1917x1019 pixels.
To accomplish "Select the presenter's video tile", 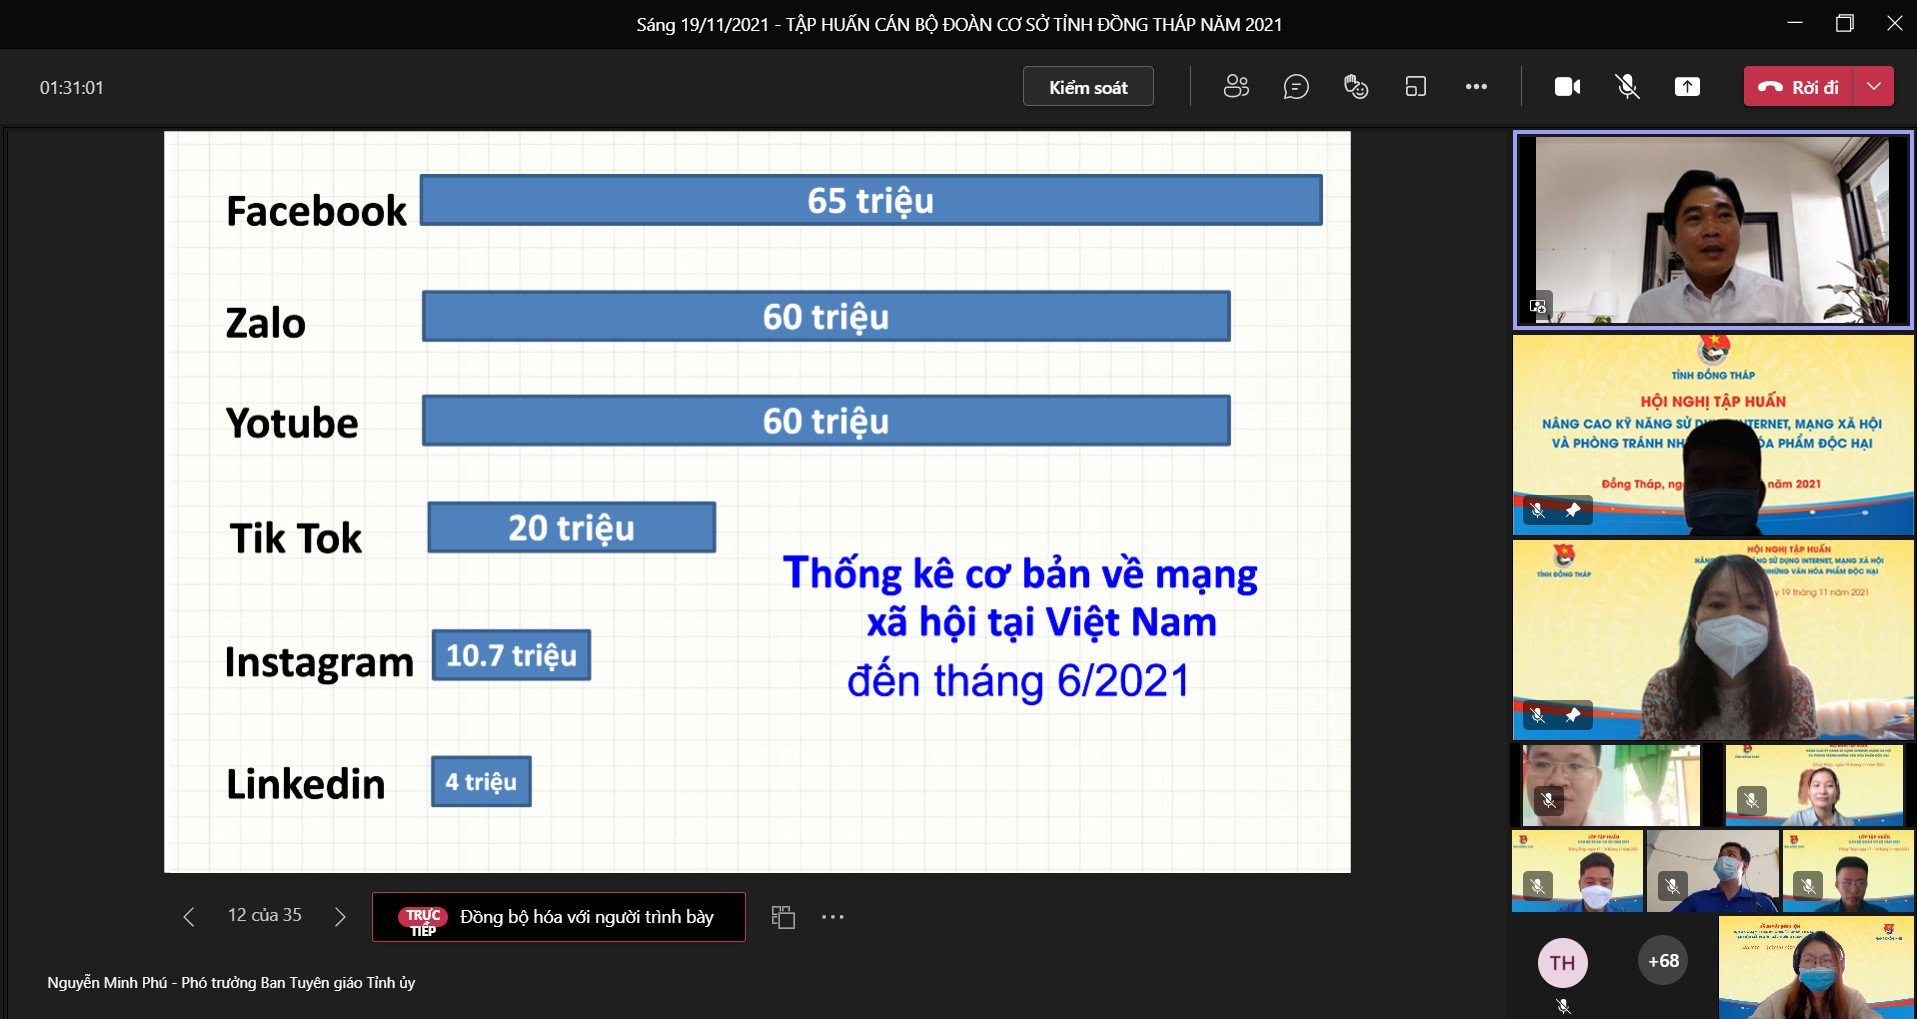I will tap(1713, 230).
